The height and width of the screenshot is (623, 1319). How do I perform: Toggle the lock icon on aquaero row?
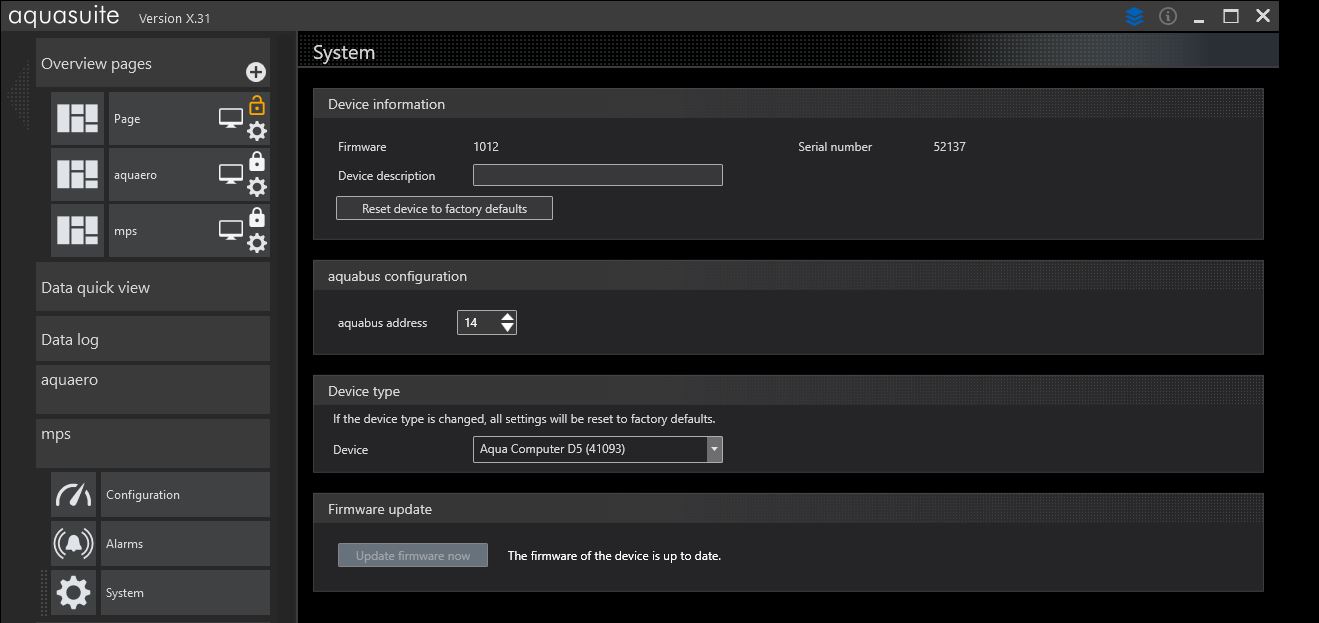(257, 161)
